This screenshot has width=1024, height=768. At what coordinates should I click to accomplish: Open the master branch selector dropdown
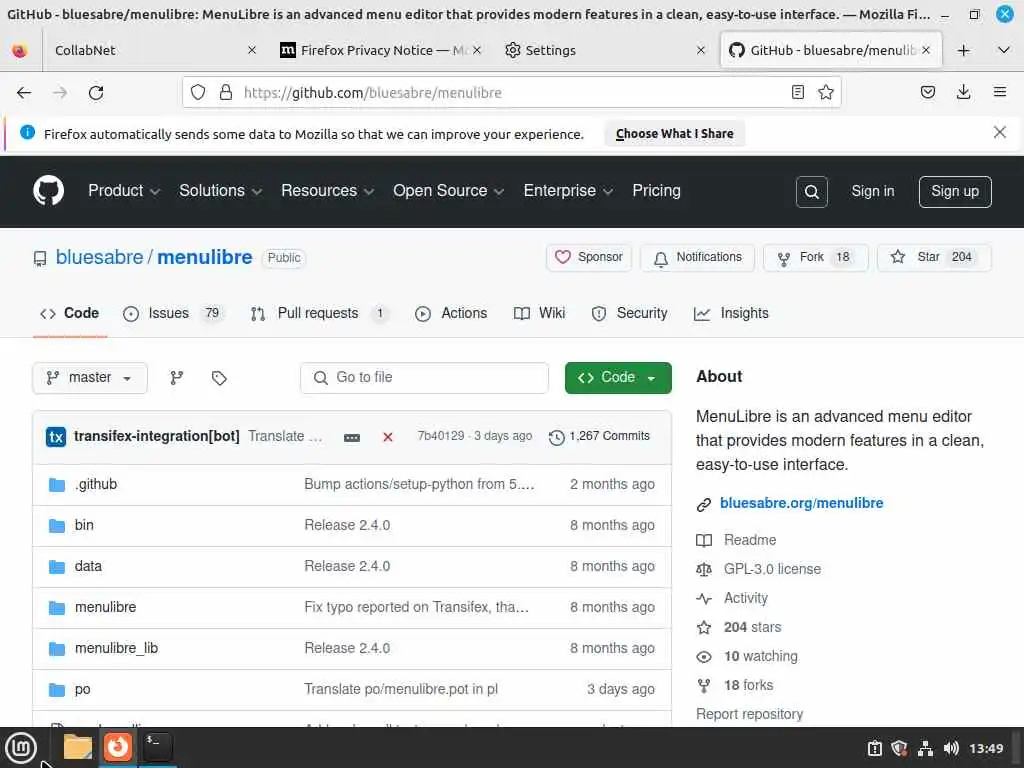pyautogui.click(x=89, y=378)
